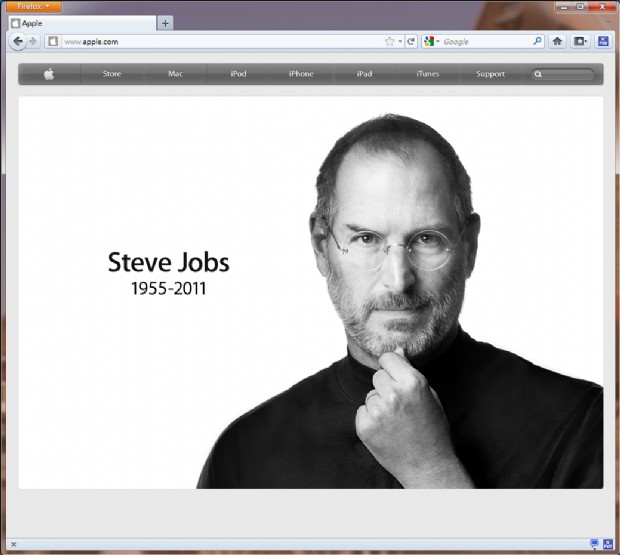Close the add-on bar with the x
This screenshot has height=555, width=620.
[x=13, y=545]
